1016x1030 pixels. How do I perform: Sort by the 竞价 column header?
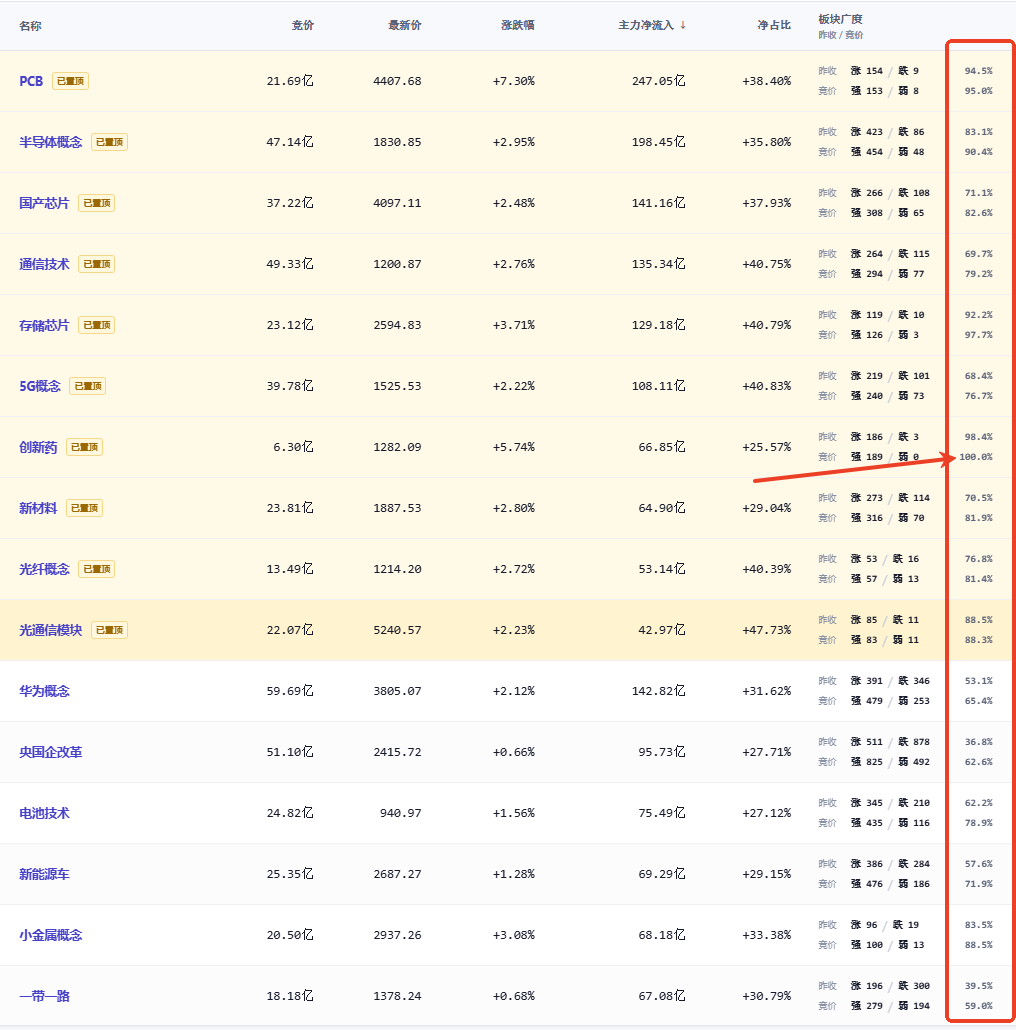pyautogui.click(x=303, y=25)
